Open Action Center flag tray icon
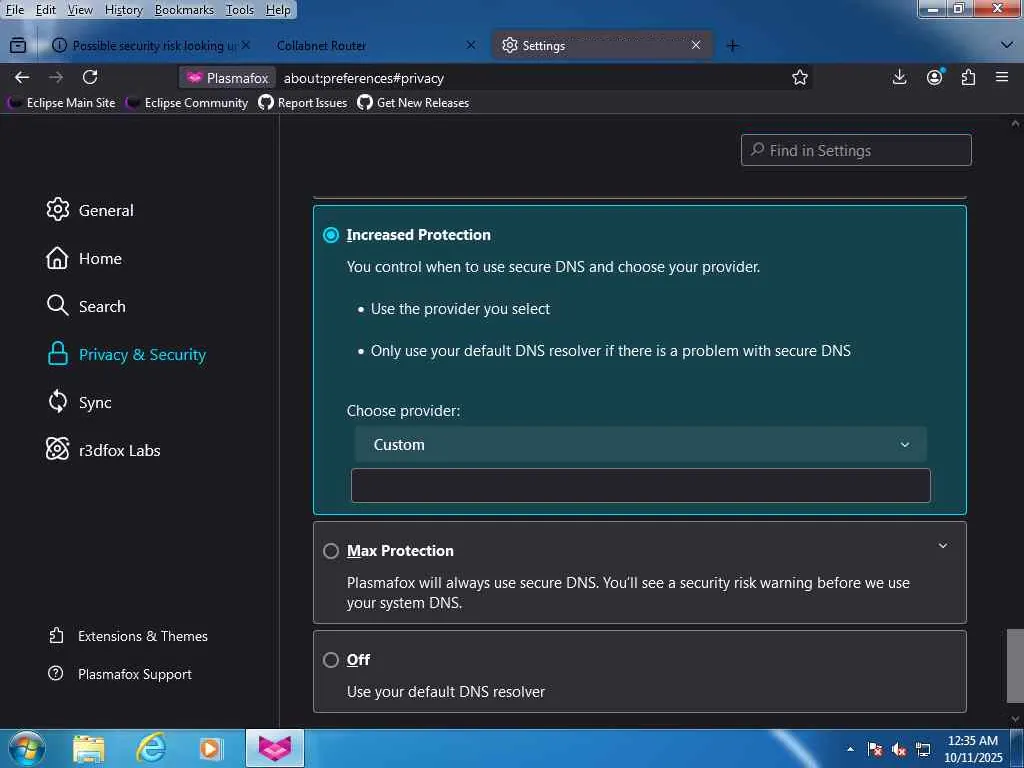Image resolution: width=1024 pixels, height=768 pixels. click(x=875, y=749)
